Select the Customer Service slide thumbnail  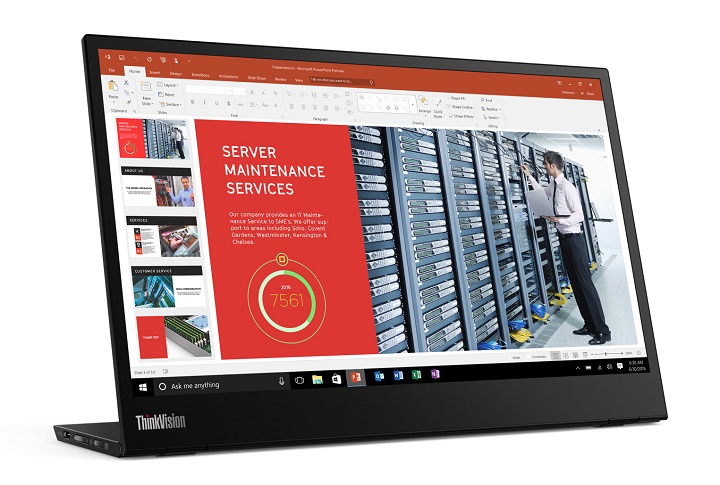169,287
